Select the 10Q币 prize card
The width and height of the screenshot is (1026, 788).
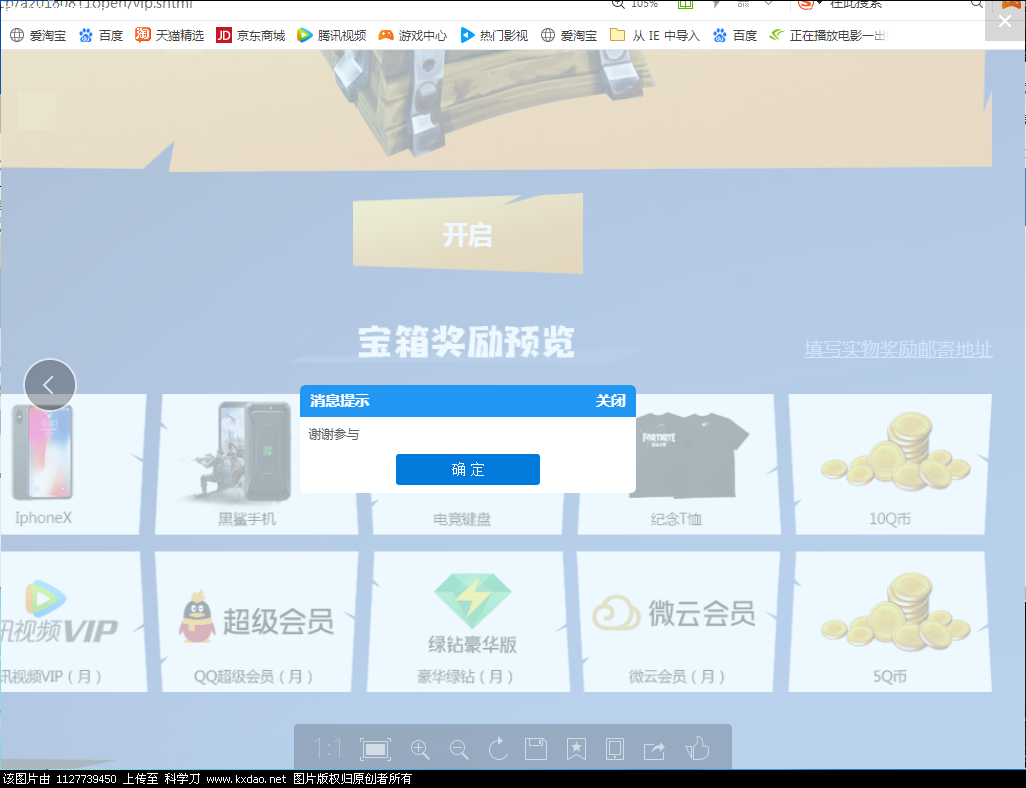coord(890,464)
